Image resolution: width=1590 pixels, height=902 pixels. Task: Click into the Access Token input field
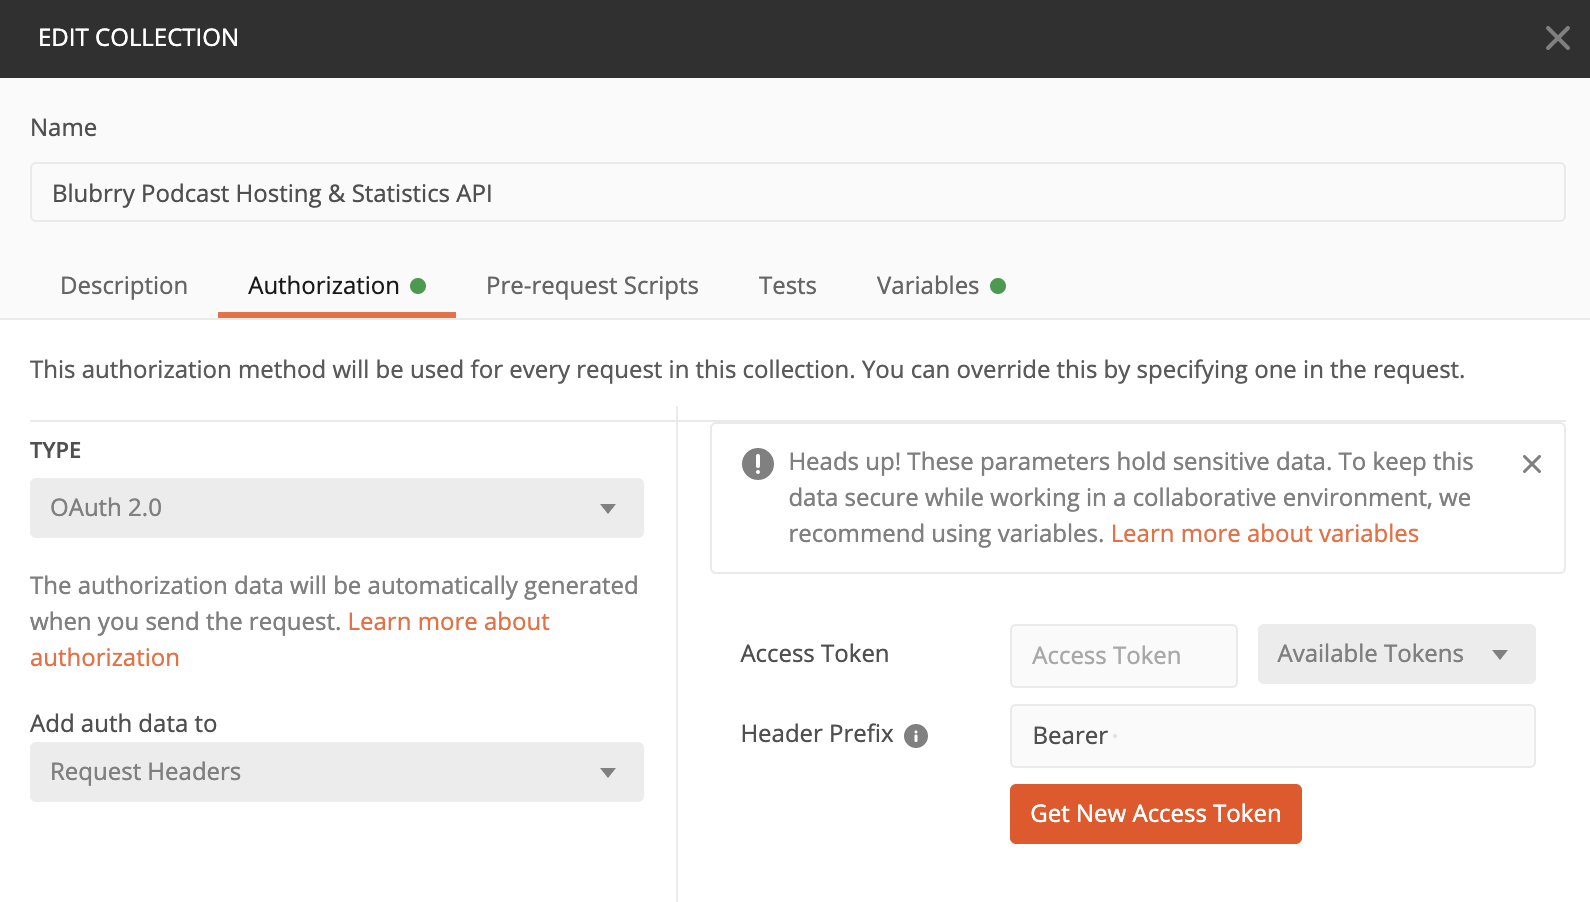1124,656
